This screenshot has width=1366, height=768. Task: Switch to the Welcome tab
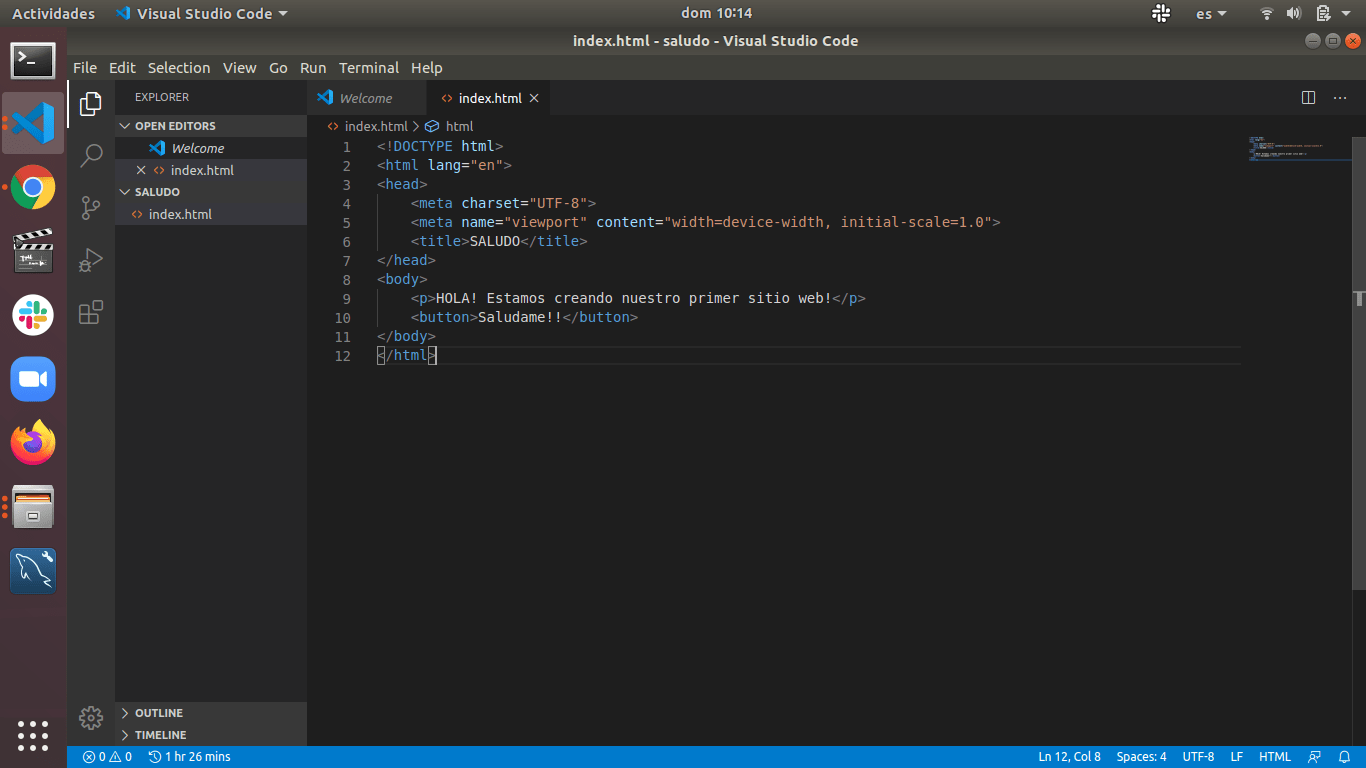(367, 98)
